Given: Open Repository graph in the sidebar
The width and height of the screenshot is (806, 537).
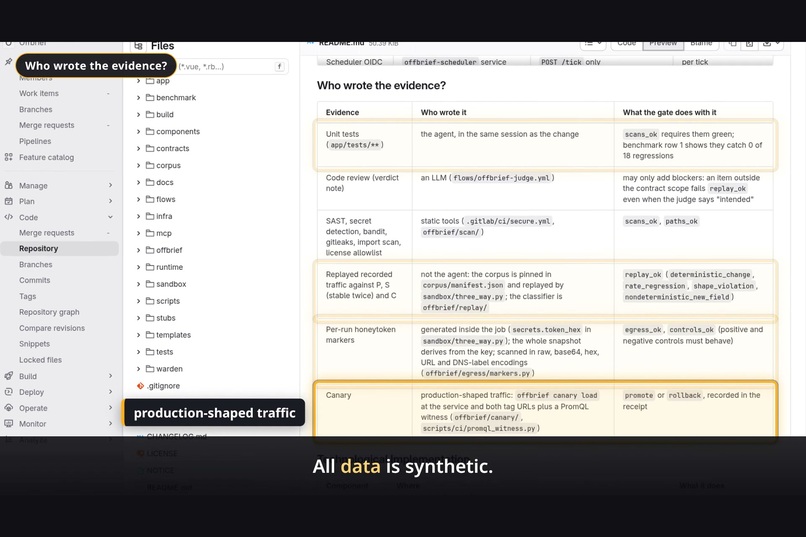Looking at the screenshot, I should tap(49, 312).
